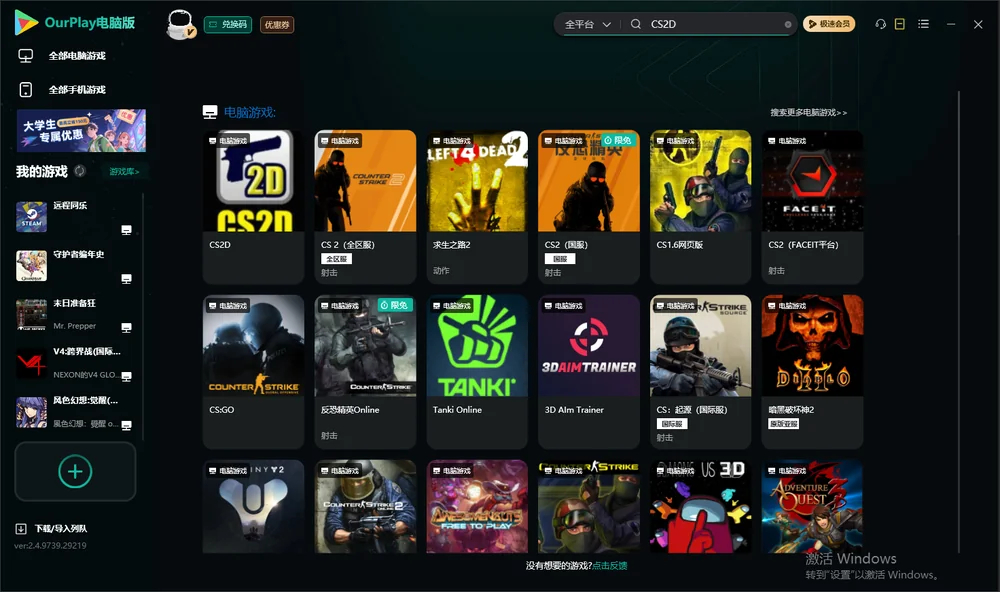Screen dimensions: 1000x592
Task: Open the CS2 (FACEIT平台) game card
Action: (812, 207)
